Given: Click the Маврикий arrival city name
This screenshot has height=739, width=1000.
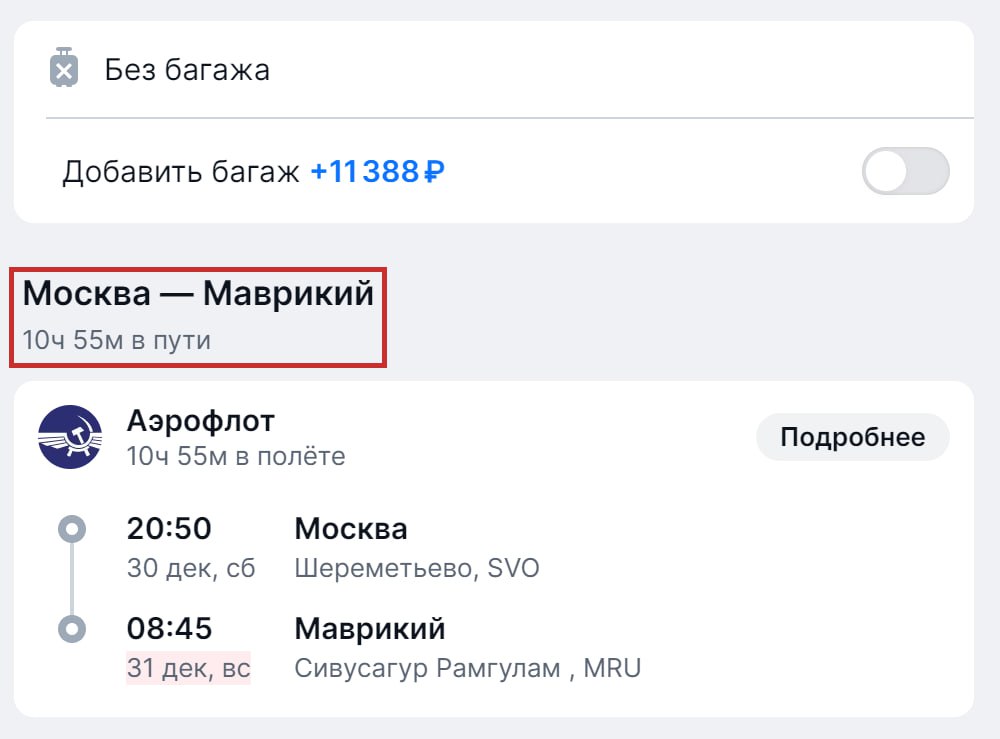Looking at the screenshot, I should click(370, 629).
